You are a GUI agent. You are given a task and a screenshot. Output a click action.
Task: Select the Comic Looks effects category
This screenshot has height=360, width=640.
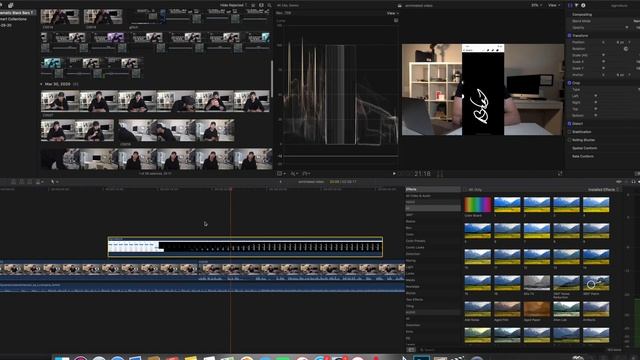[x=415, y=247]
